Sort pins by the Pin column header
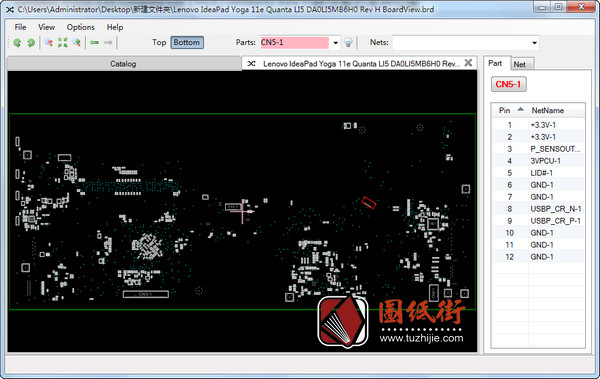The height and width of the screenshot is (379, 600). click(x=510, y=110)
